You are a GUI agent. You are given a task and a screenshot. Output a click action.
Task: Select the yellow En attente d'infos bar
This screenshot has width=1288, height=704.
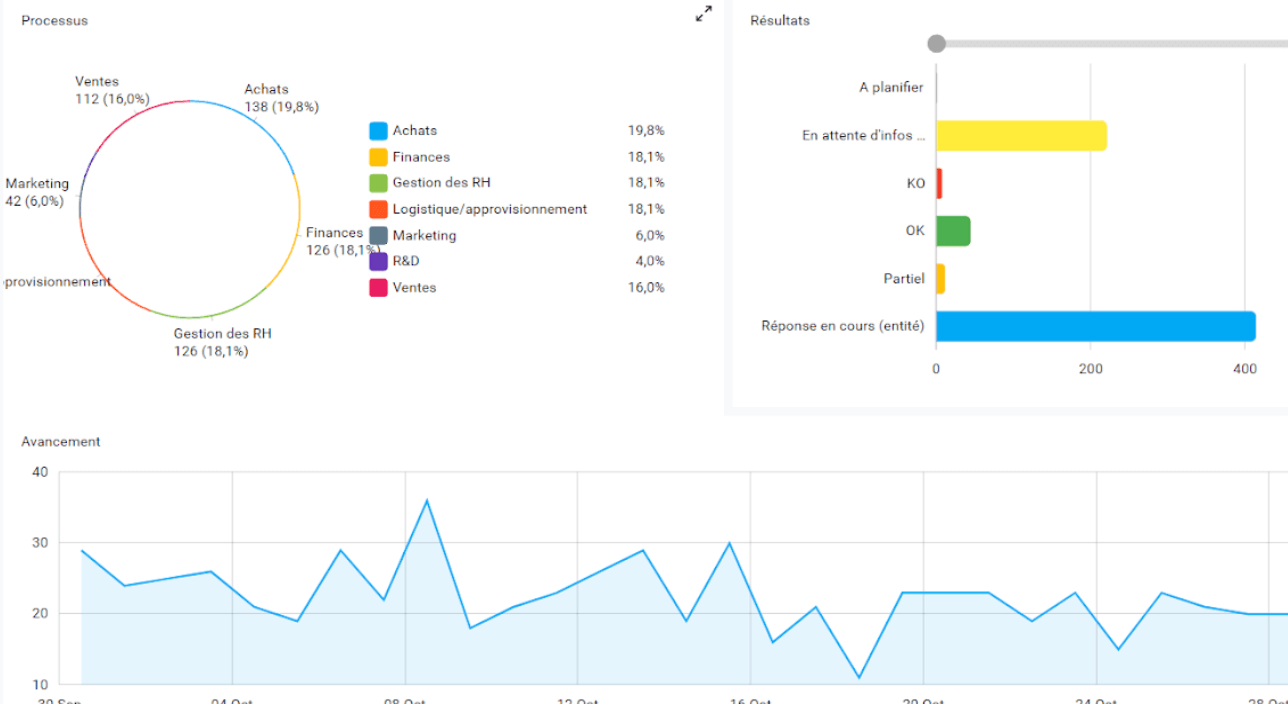pyautogui.click(x=1021, y=135)
